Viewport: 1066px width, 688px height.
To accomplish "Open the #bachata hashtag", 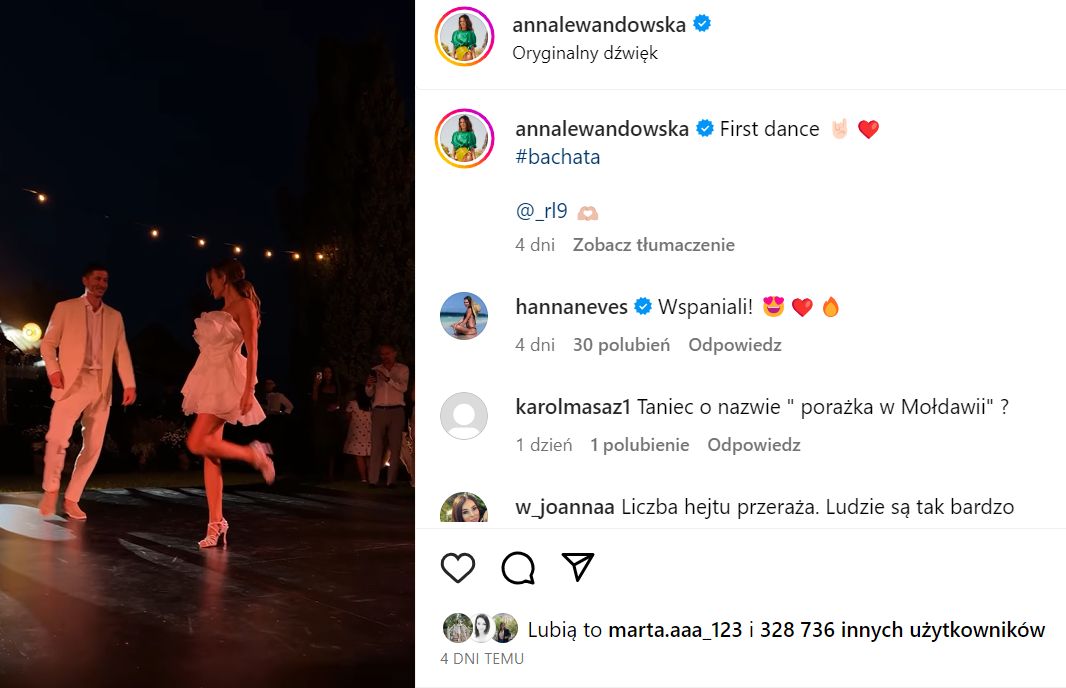I will pyautogui.click(x=557, y=157).
